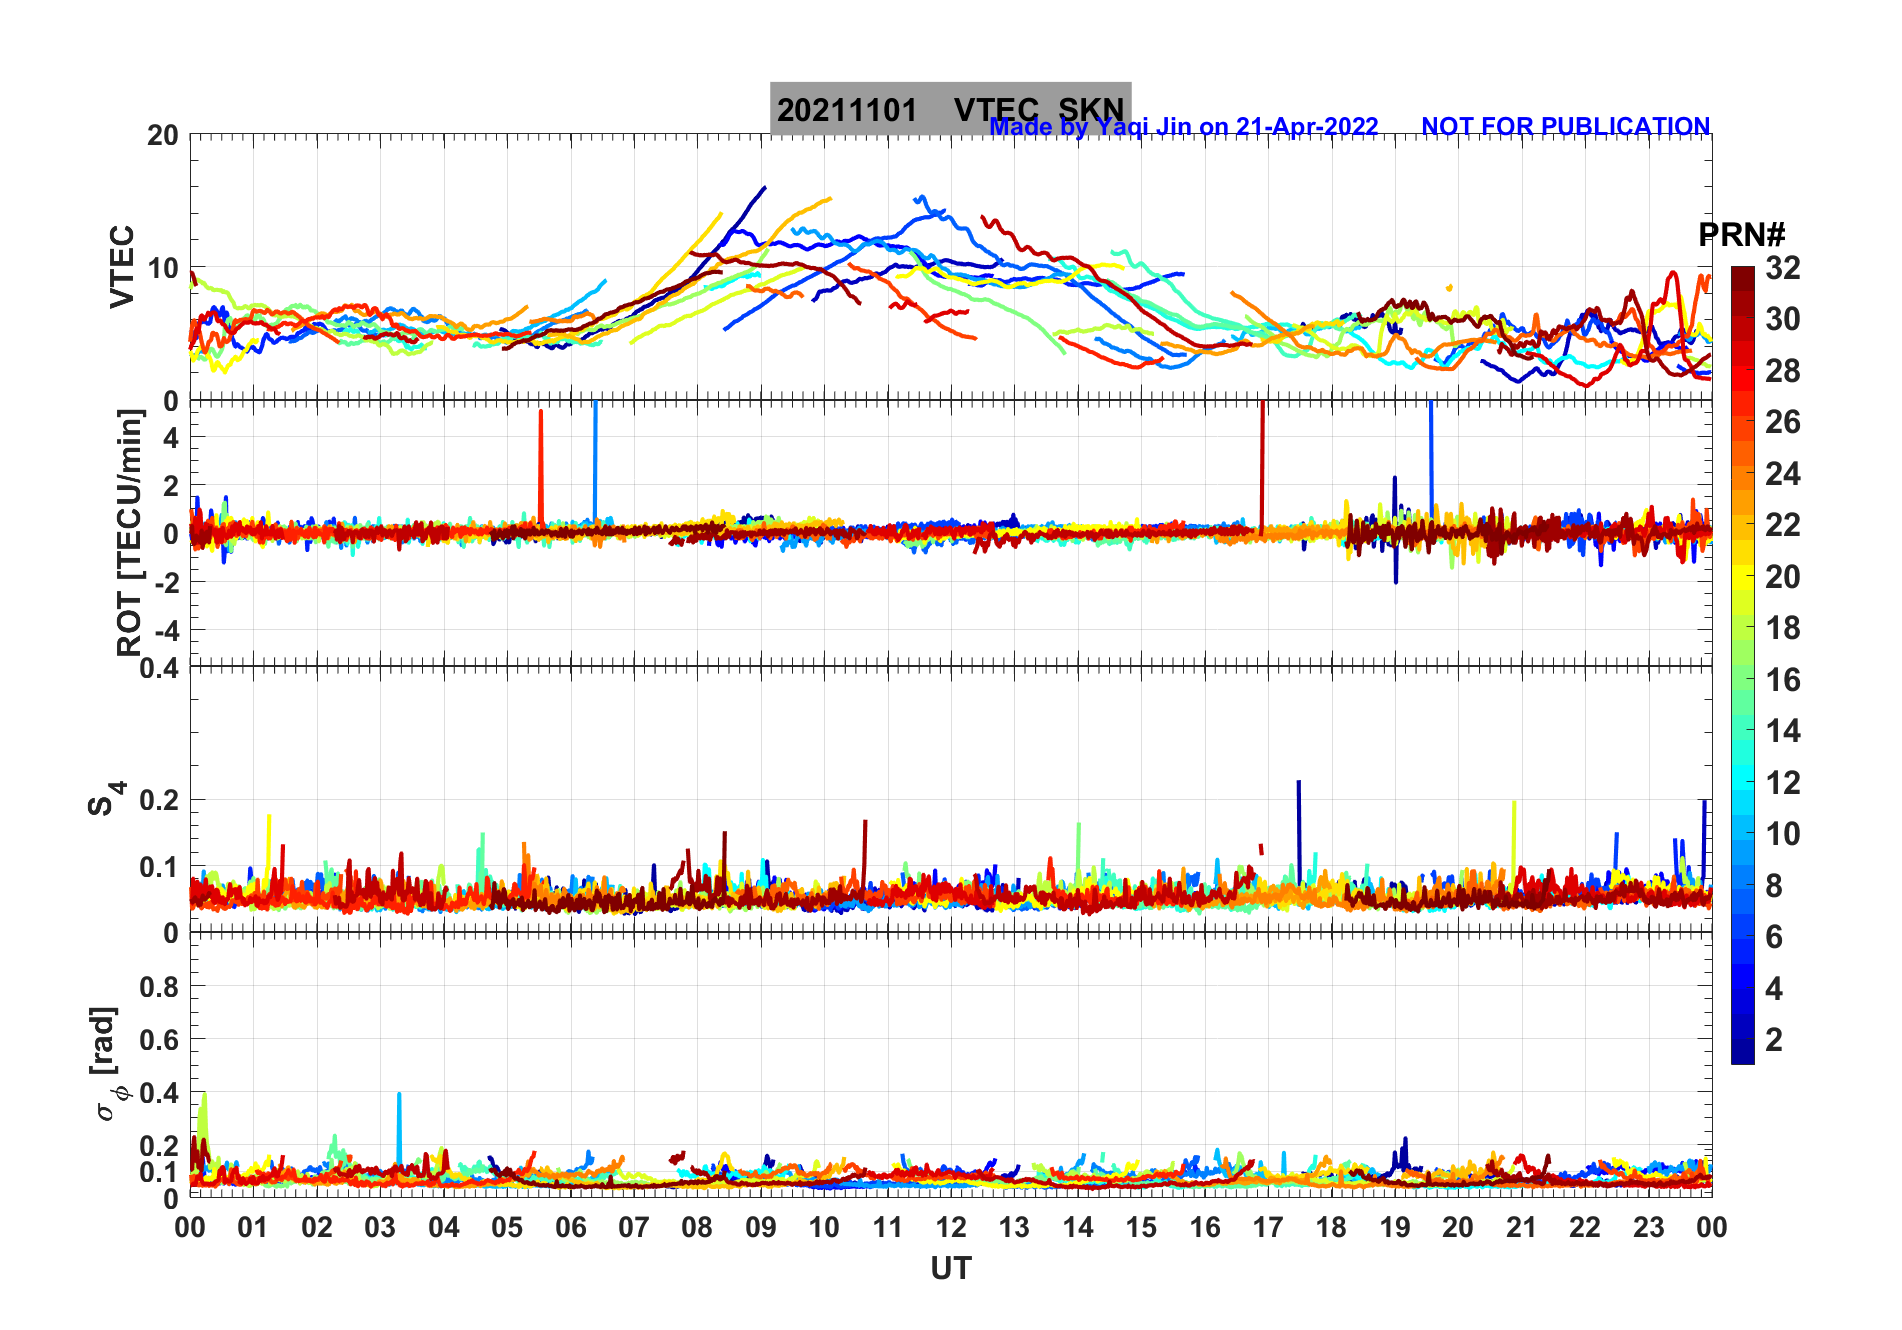Click the 'PRN#' colorbar title
Image resolution: width=1902 pixels, height=1330 pixels.
(1741, 235)
